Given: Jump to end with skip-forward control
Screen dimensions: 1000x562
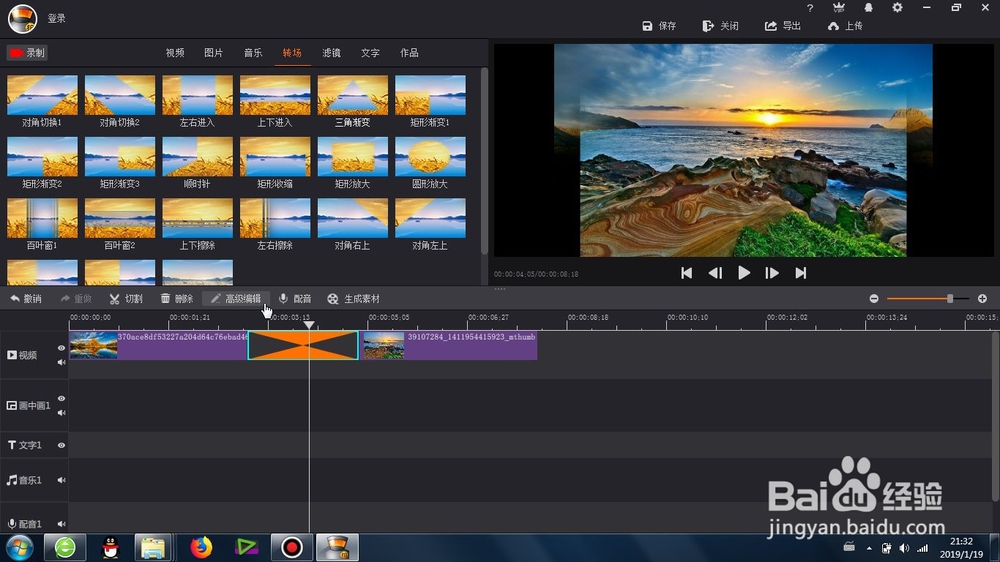Looking at the screenshot, I should click(x=800, y=273).
